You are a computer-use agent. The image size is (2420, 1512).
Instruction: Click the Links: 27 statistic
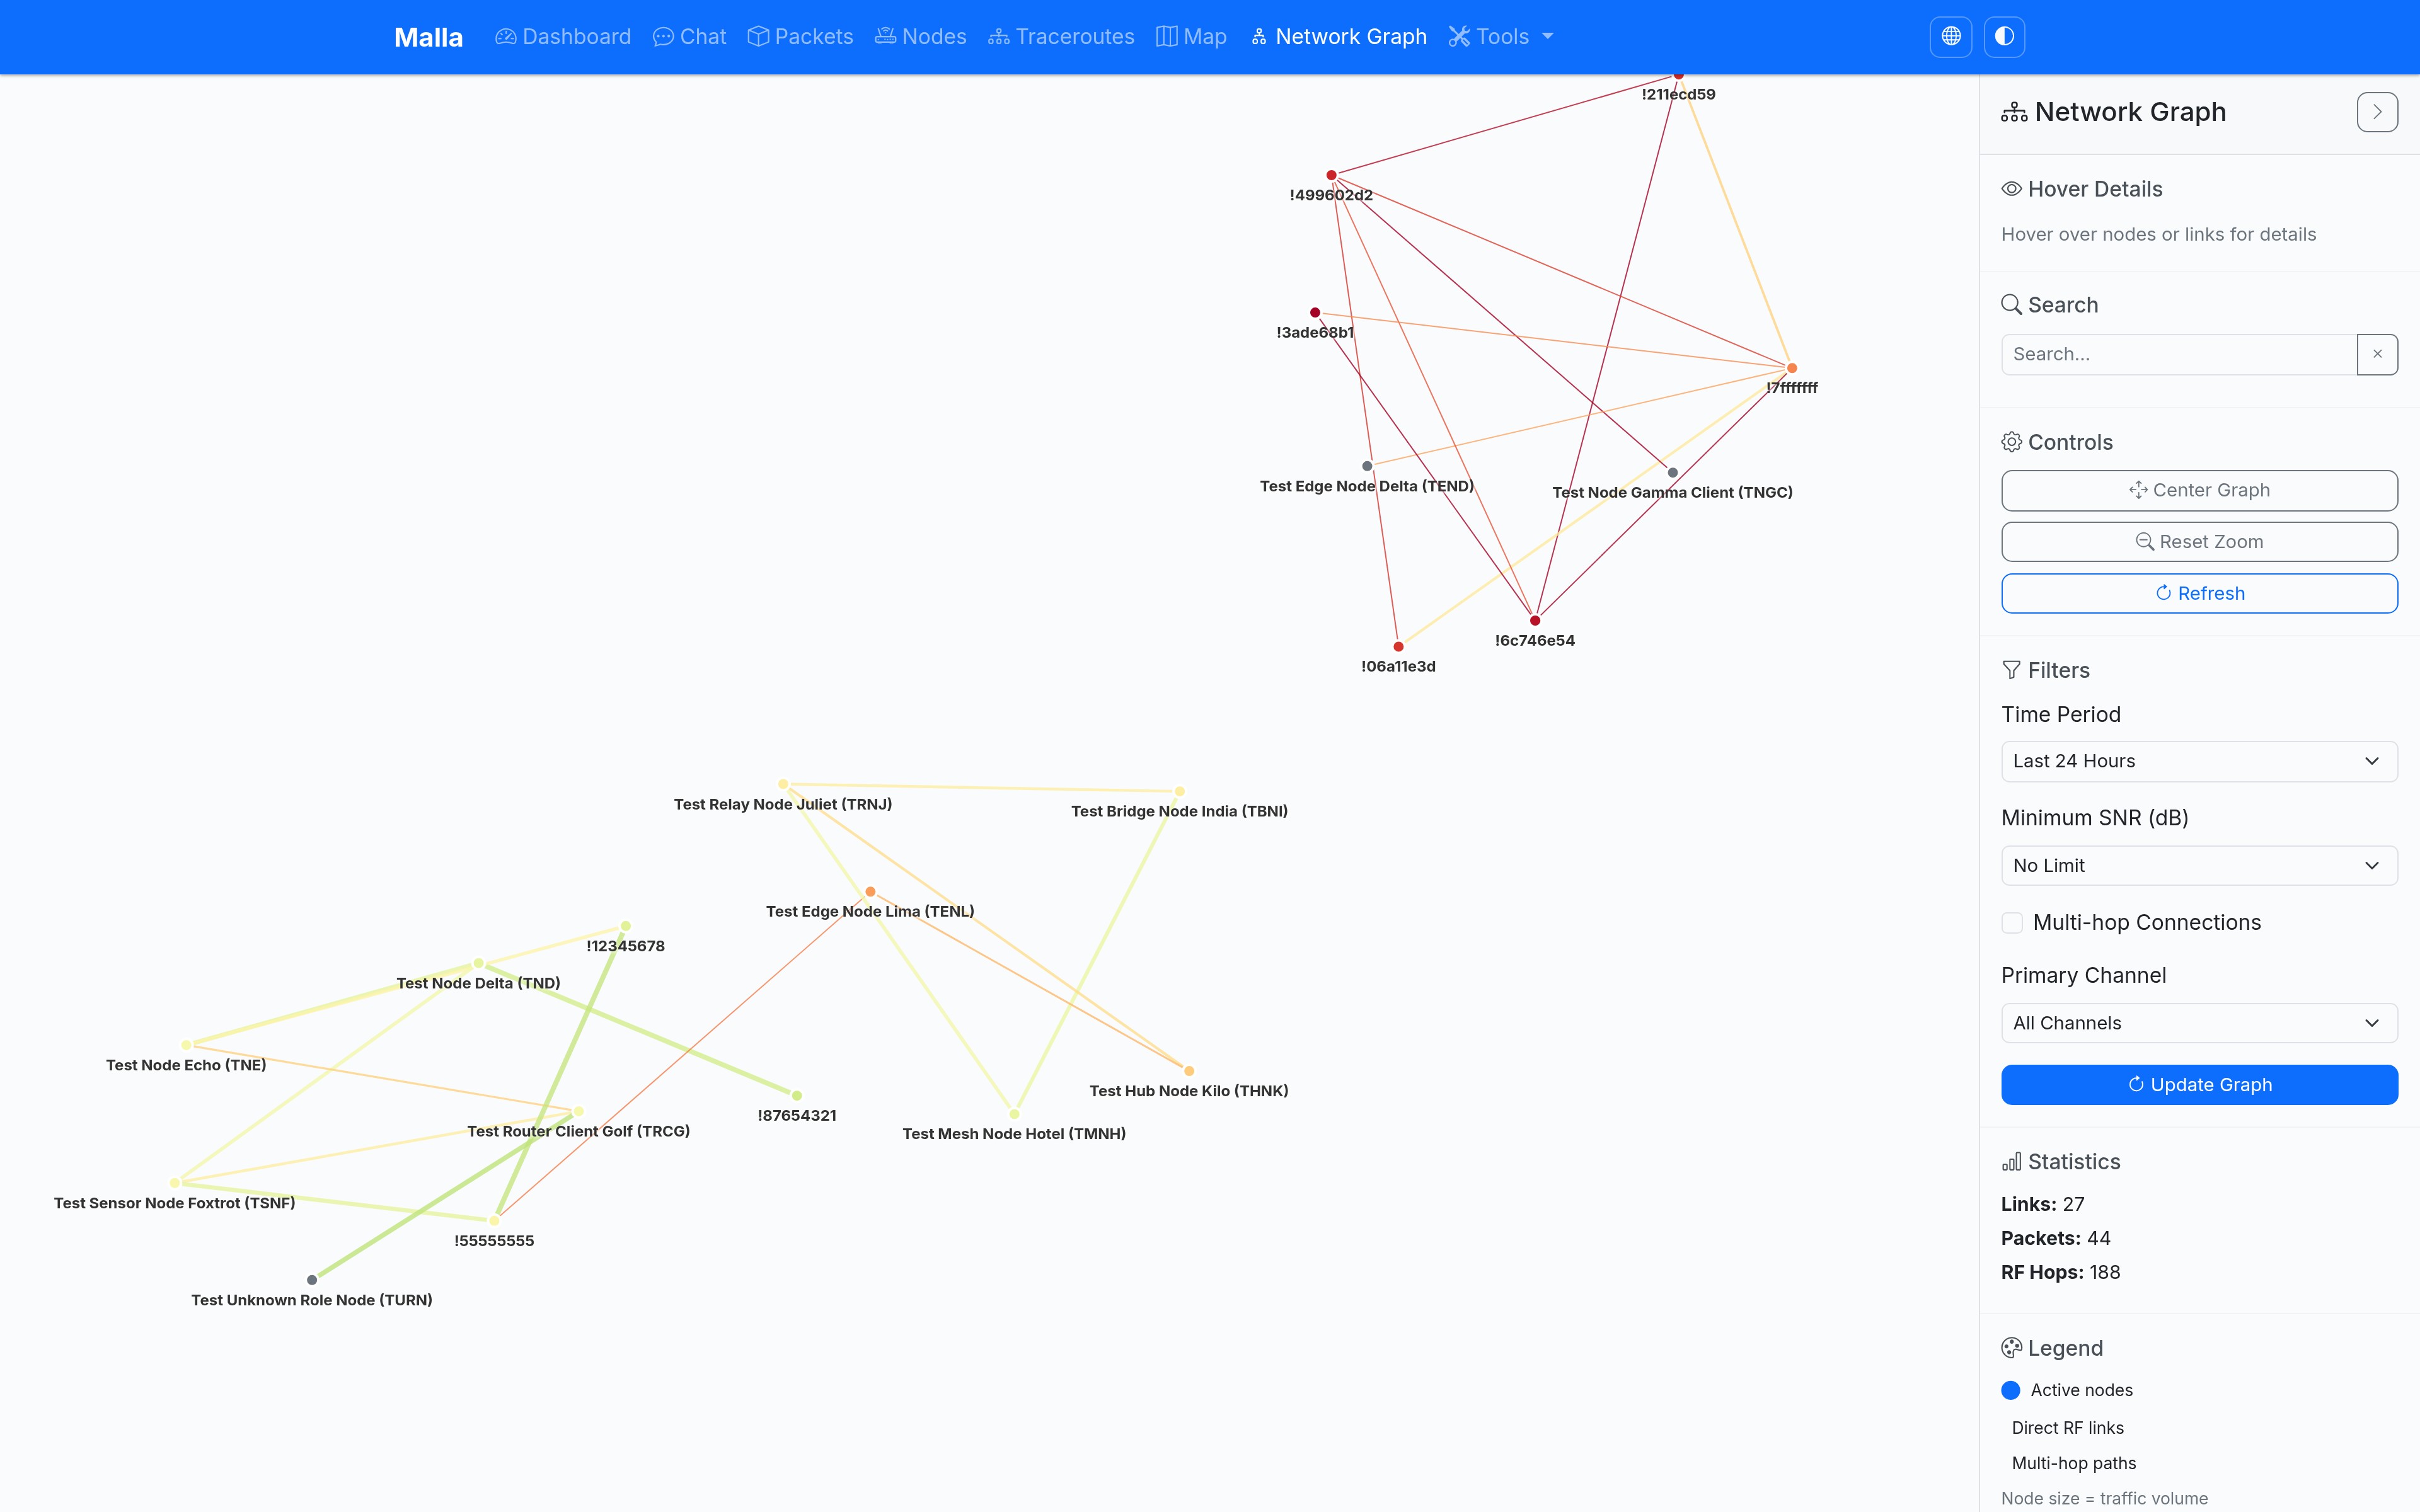[x=2042, y=1204]
